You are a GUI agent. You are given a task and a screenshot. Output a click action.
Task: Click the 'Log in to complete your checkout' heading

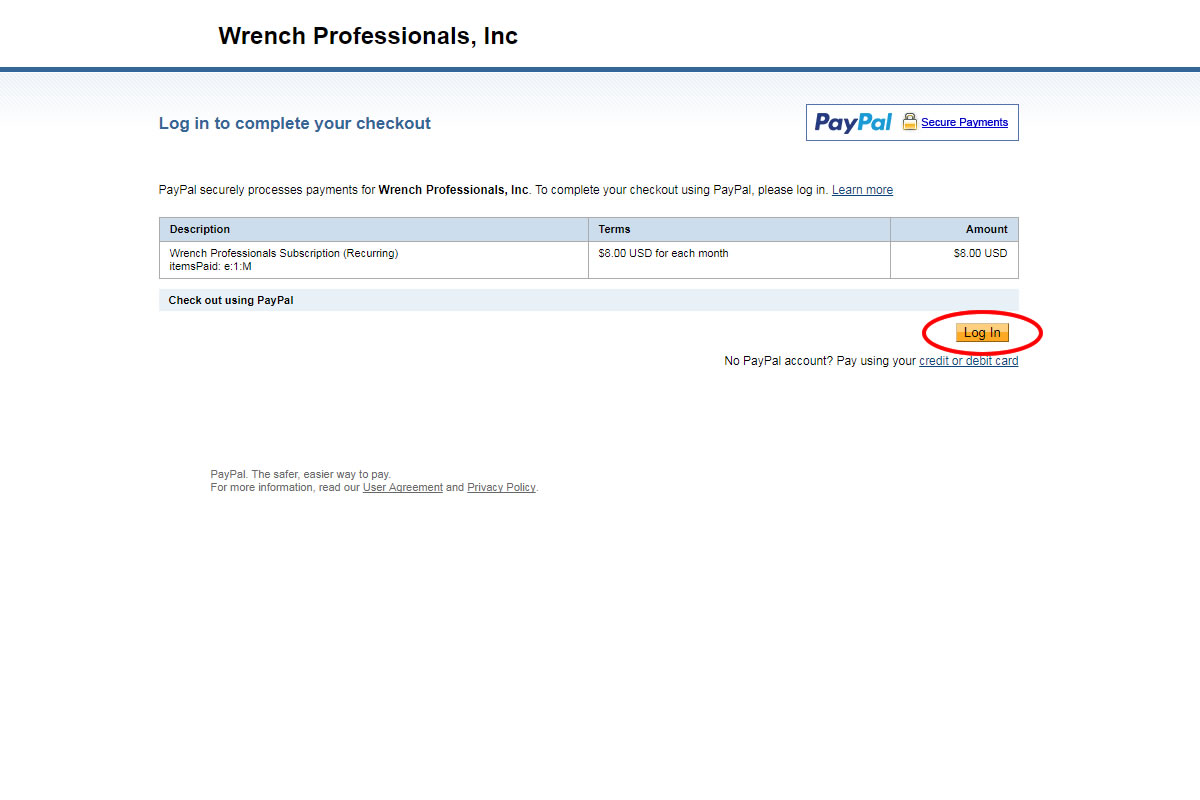coord(295,124)
